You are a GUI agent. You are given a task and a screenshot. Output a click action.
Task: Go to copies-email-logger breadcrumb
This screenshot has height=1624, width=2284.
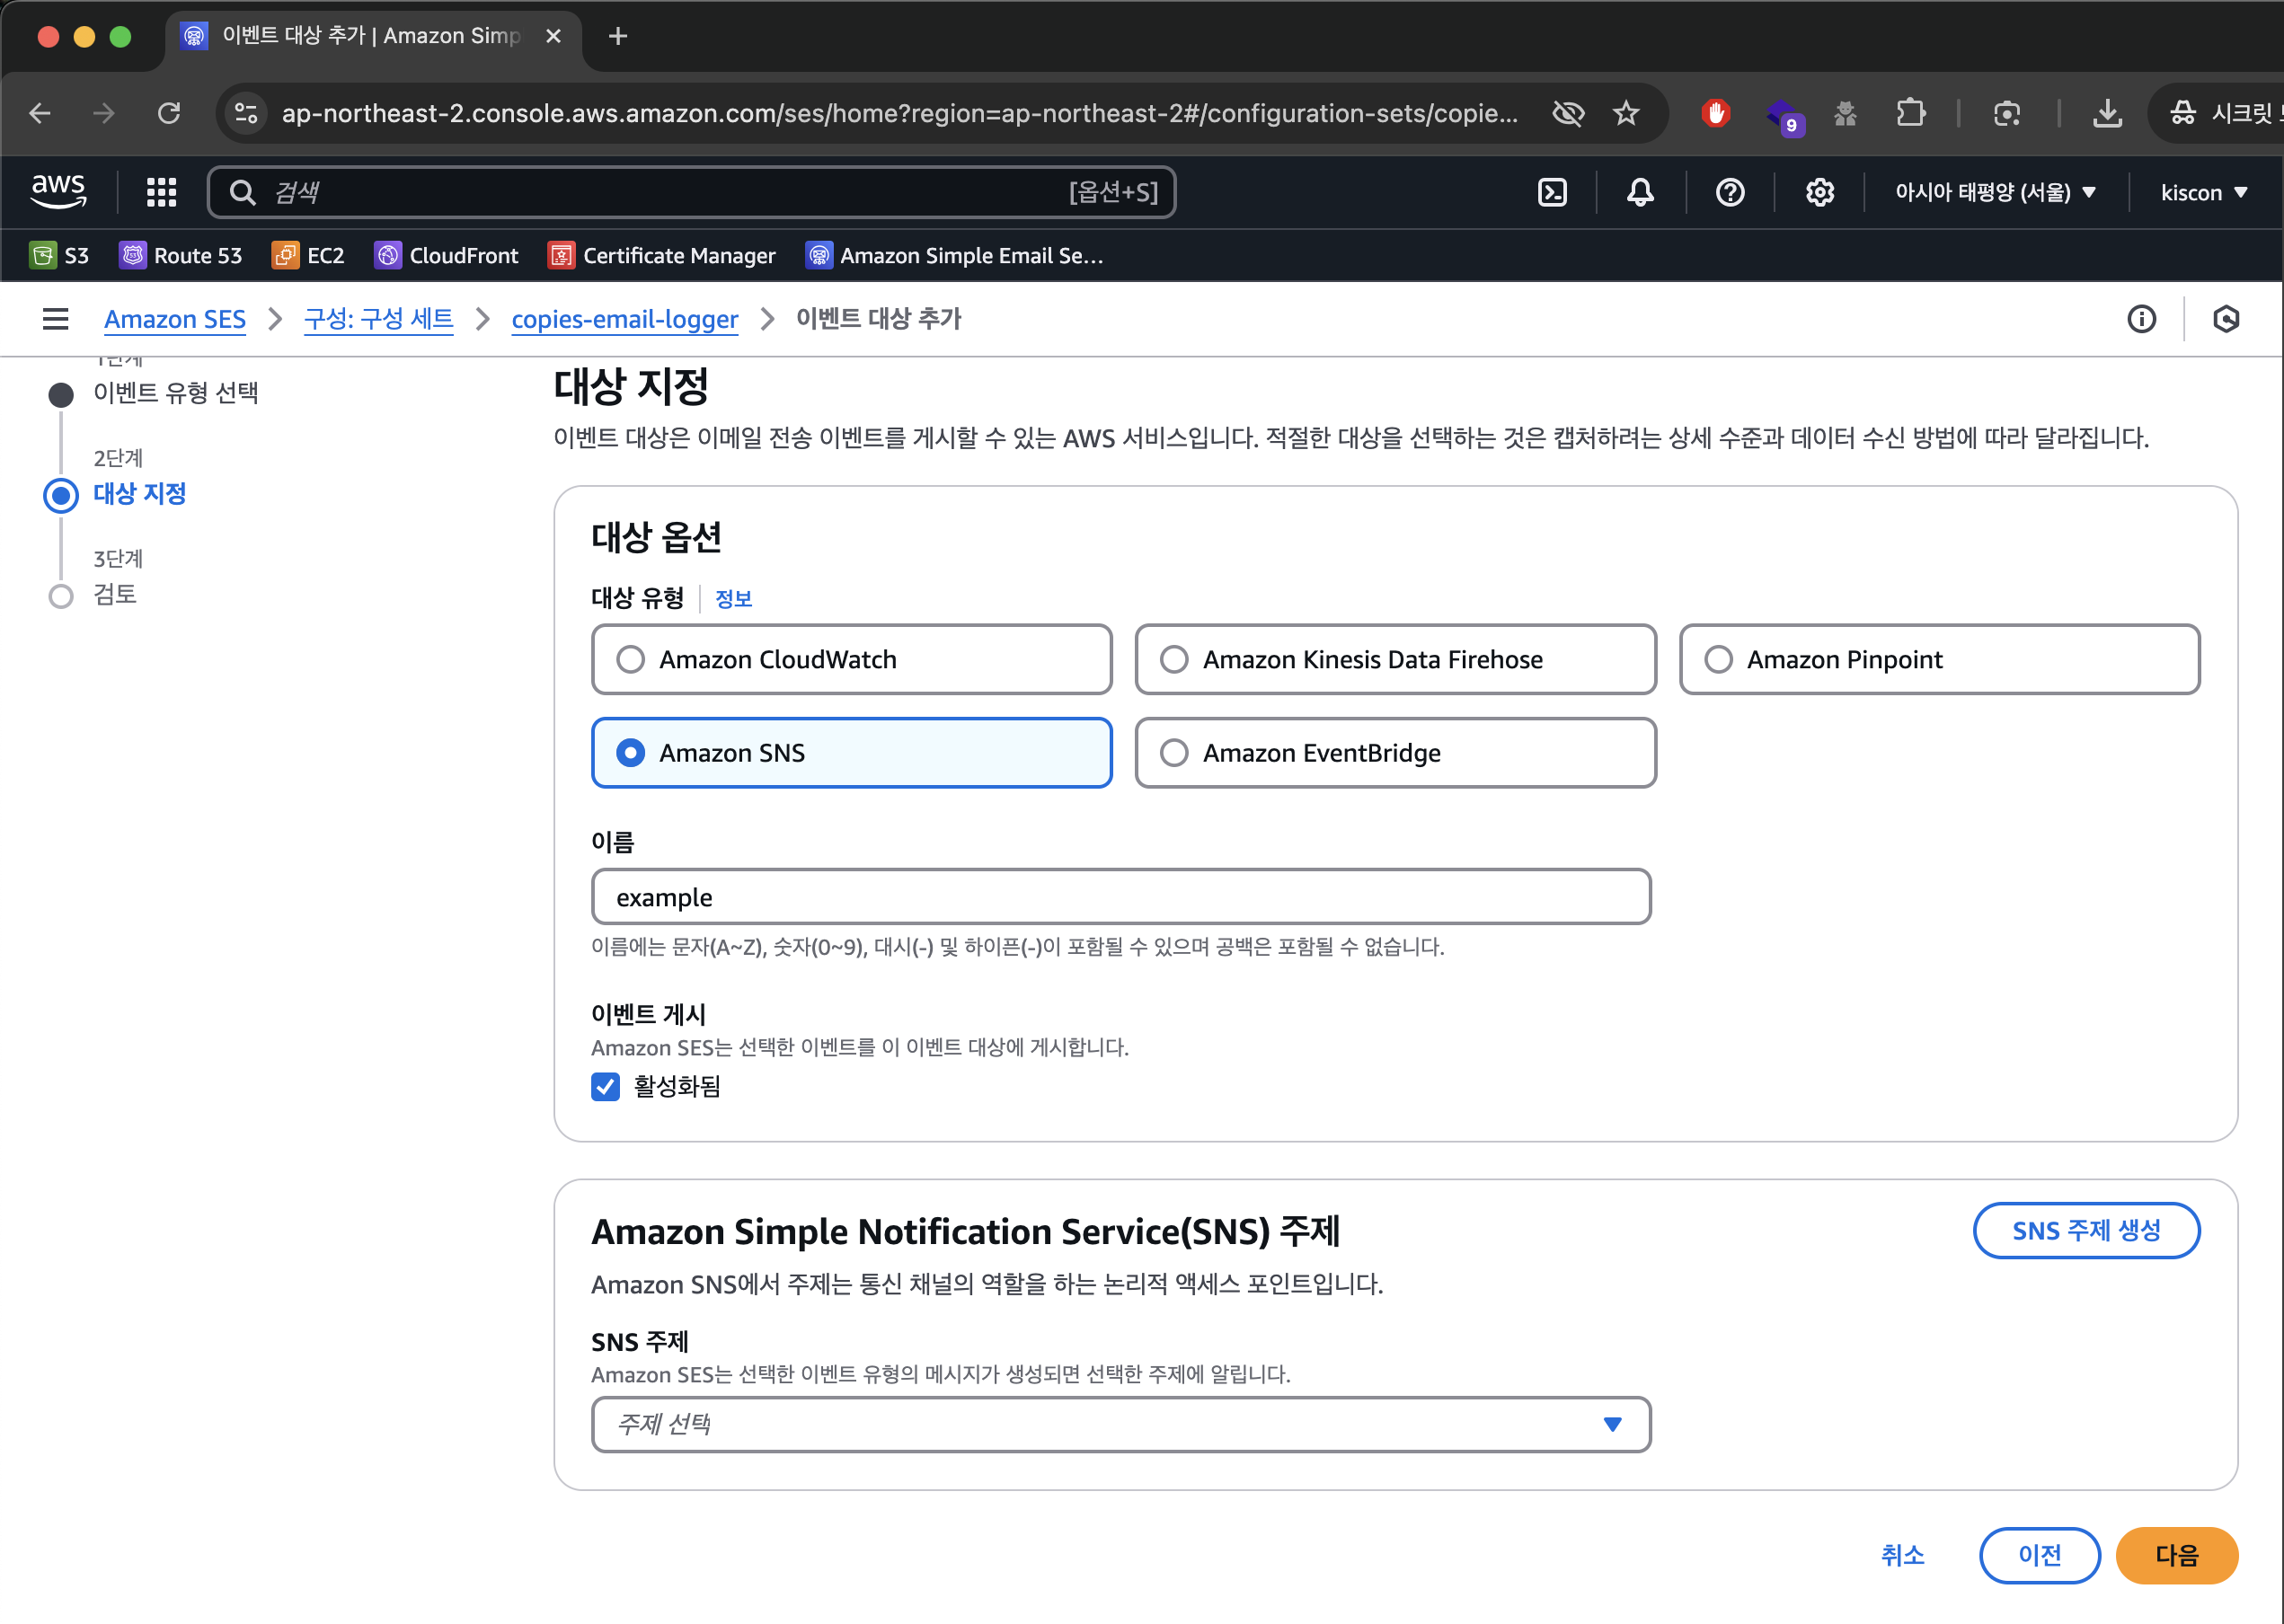tap(624, 319)
